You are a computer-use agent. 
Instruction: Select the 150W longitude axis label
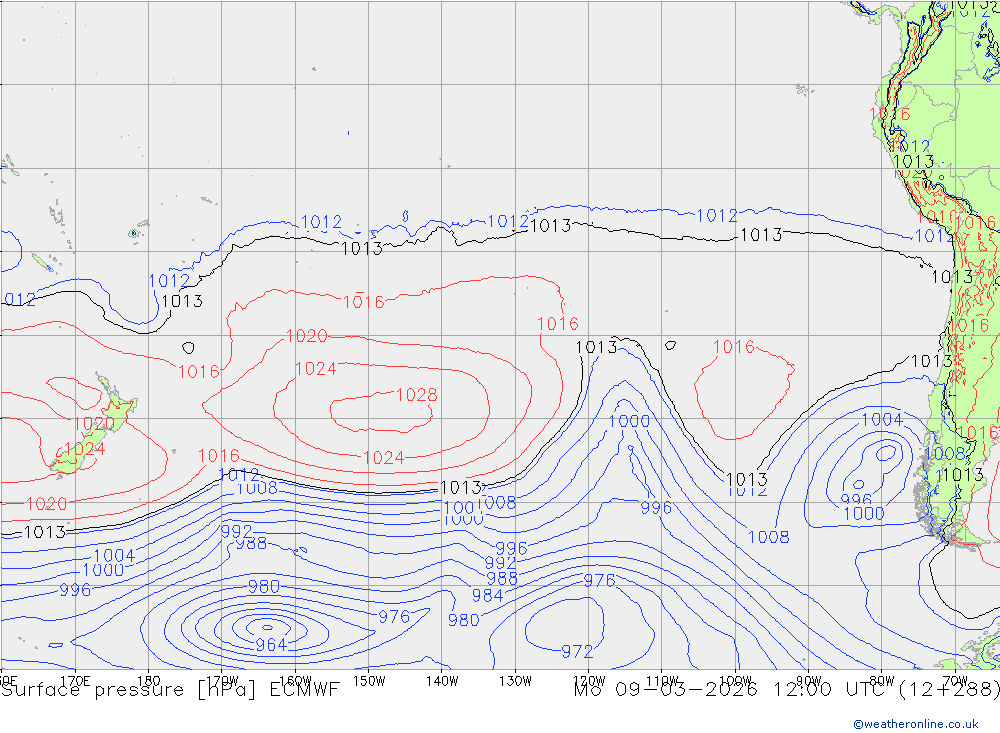(369, 680)
